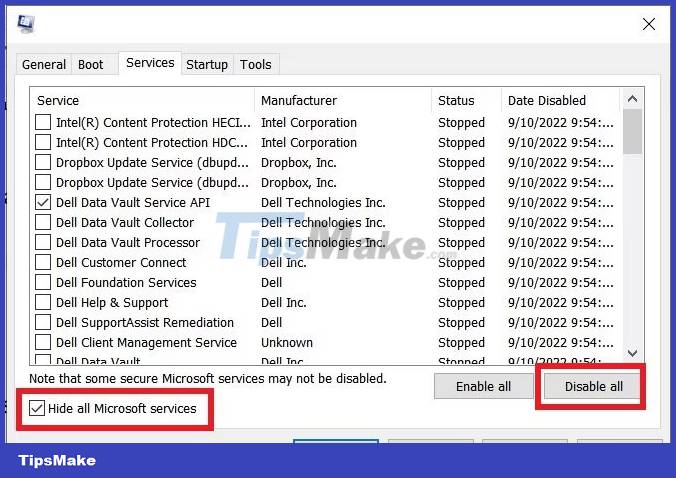The height and width of the screenshot is (478, 676).
Task: Click Stopped status of Dell Client Management Service
Action: (x=461, y=343)
